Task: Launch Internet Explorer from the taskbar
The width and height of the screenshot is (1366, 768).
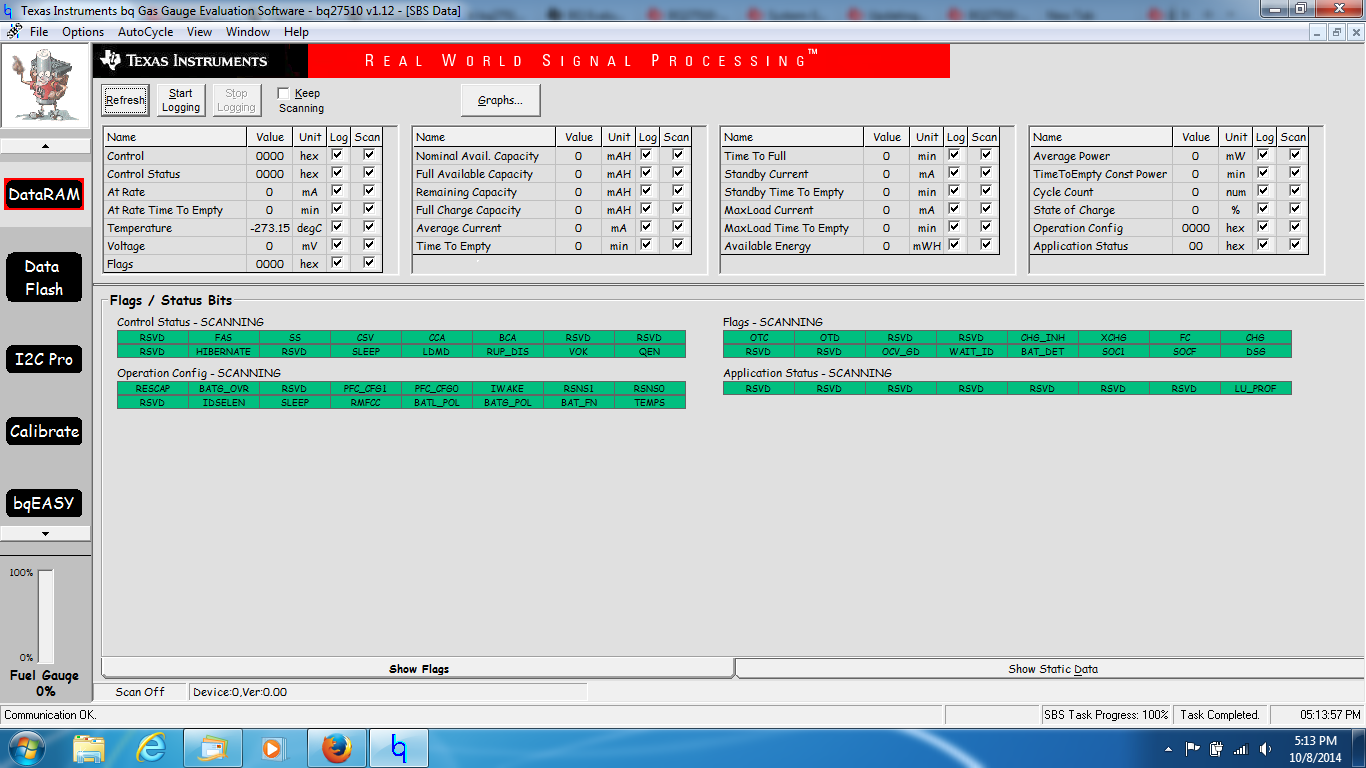Action: (x=152, y=748)
